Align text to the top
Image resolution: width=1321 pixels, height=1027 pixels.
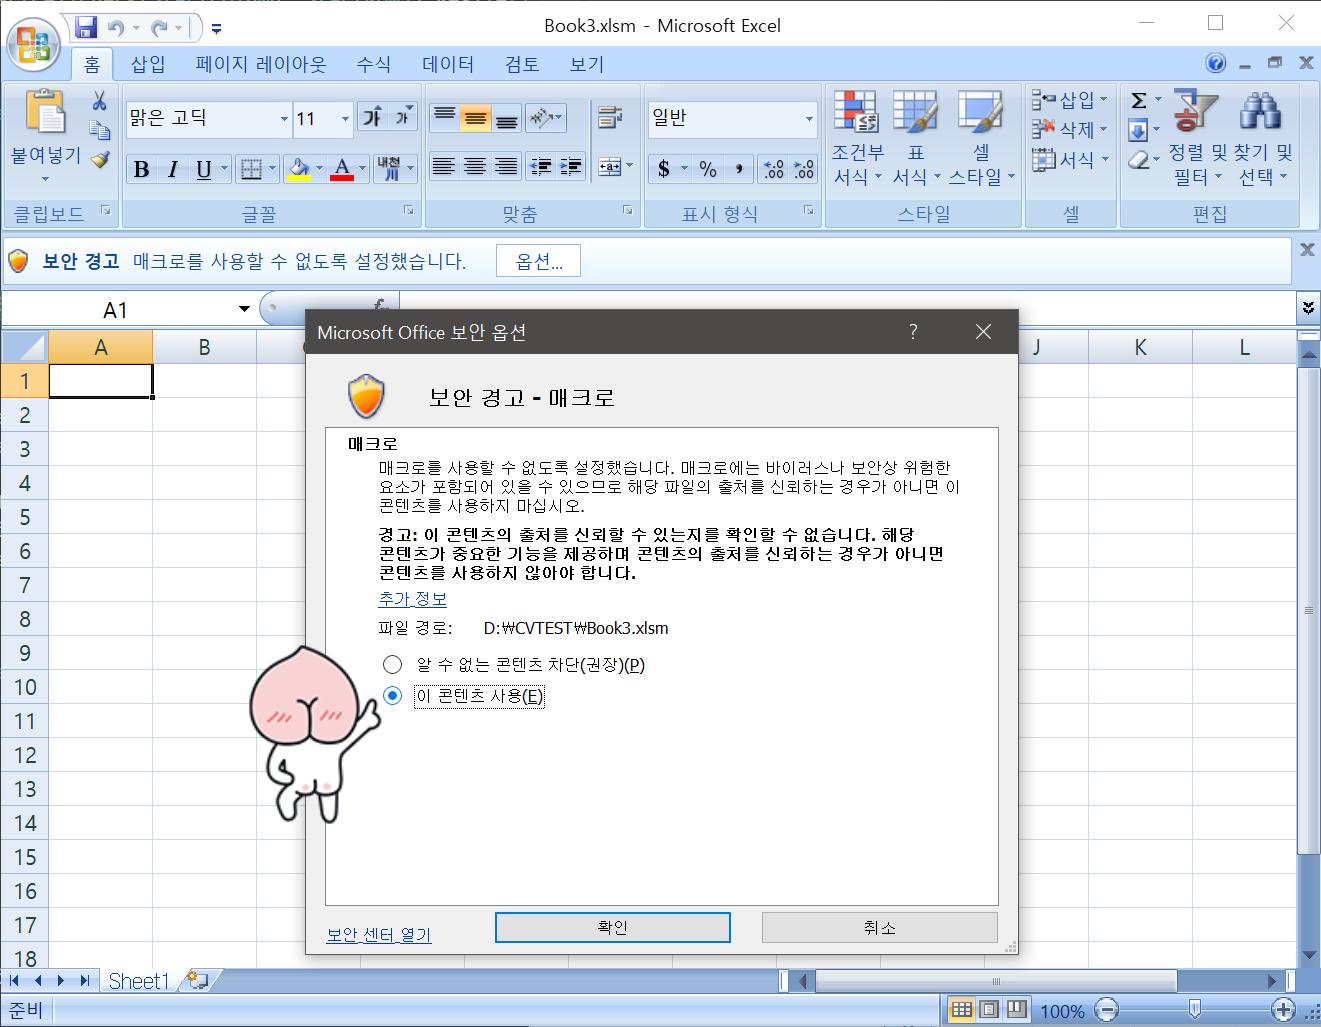(445, 117)
